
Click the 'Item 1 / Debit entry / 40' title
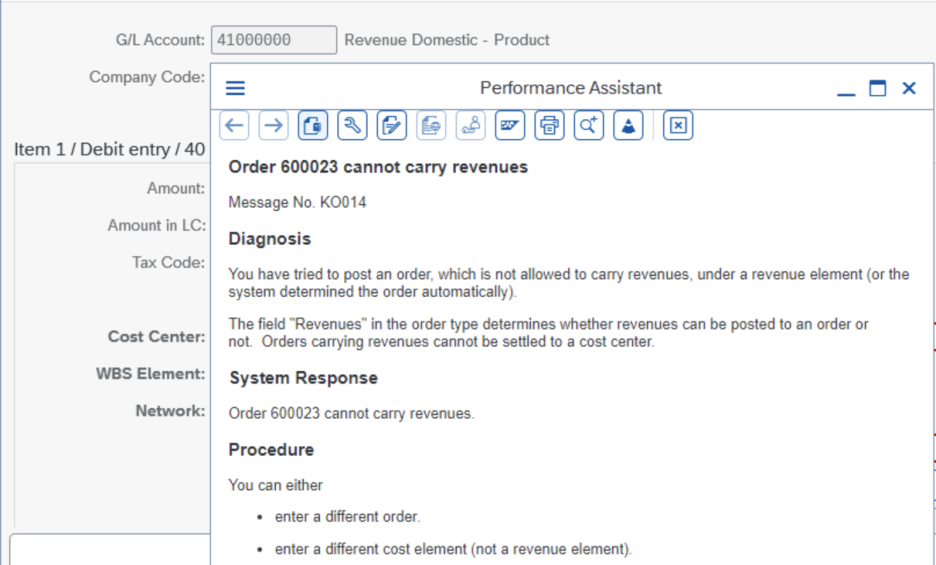110,149
